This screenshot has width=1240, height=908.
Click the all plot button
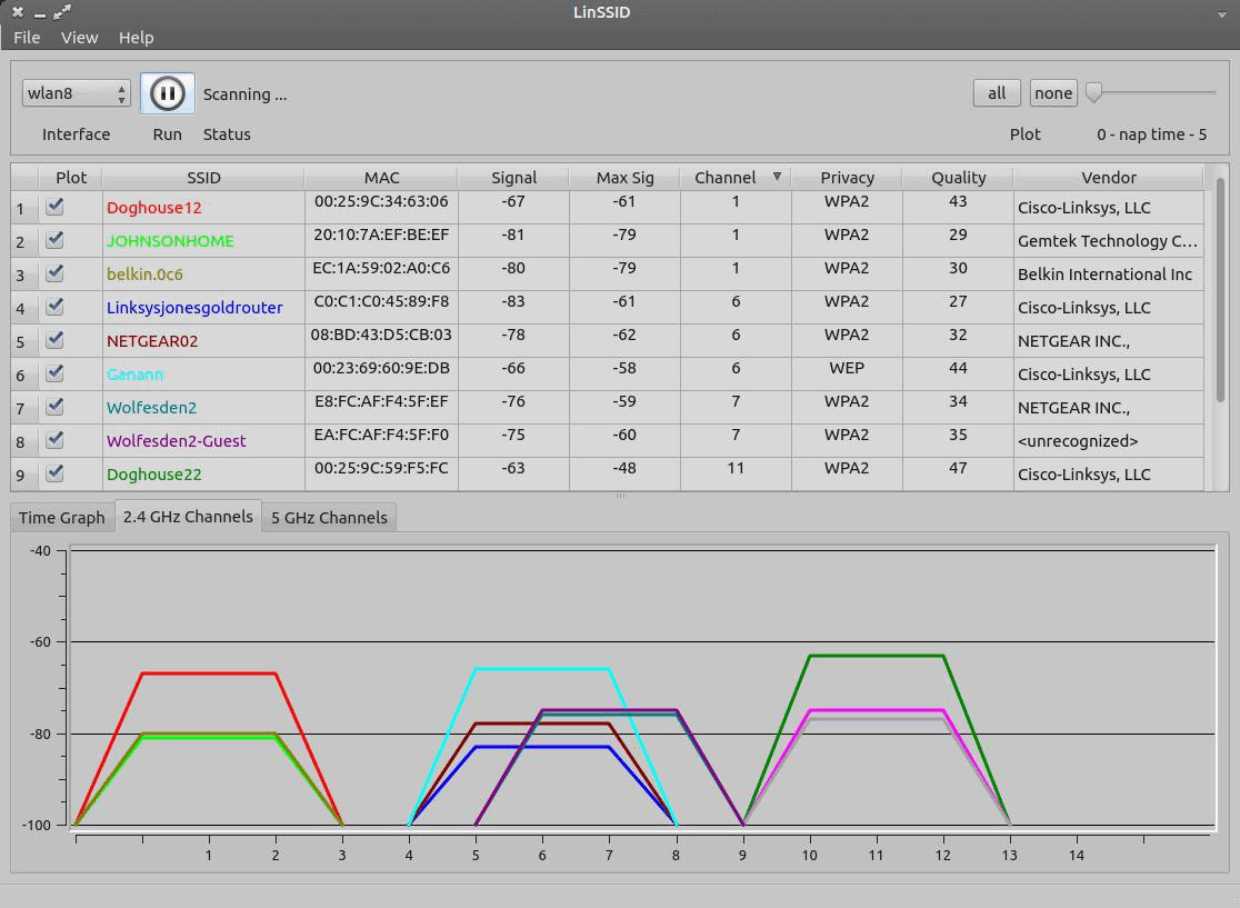click(x=996, y=92)
